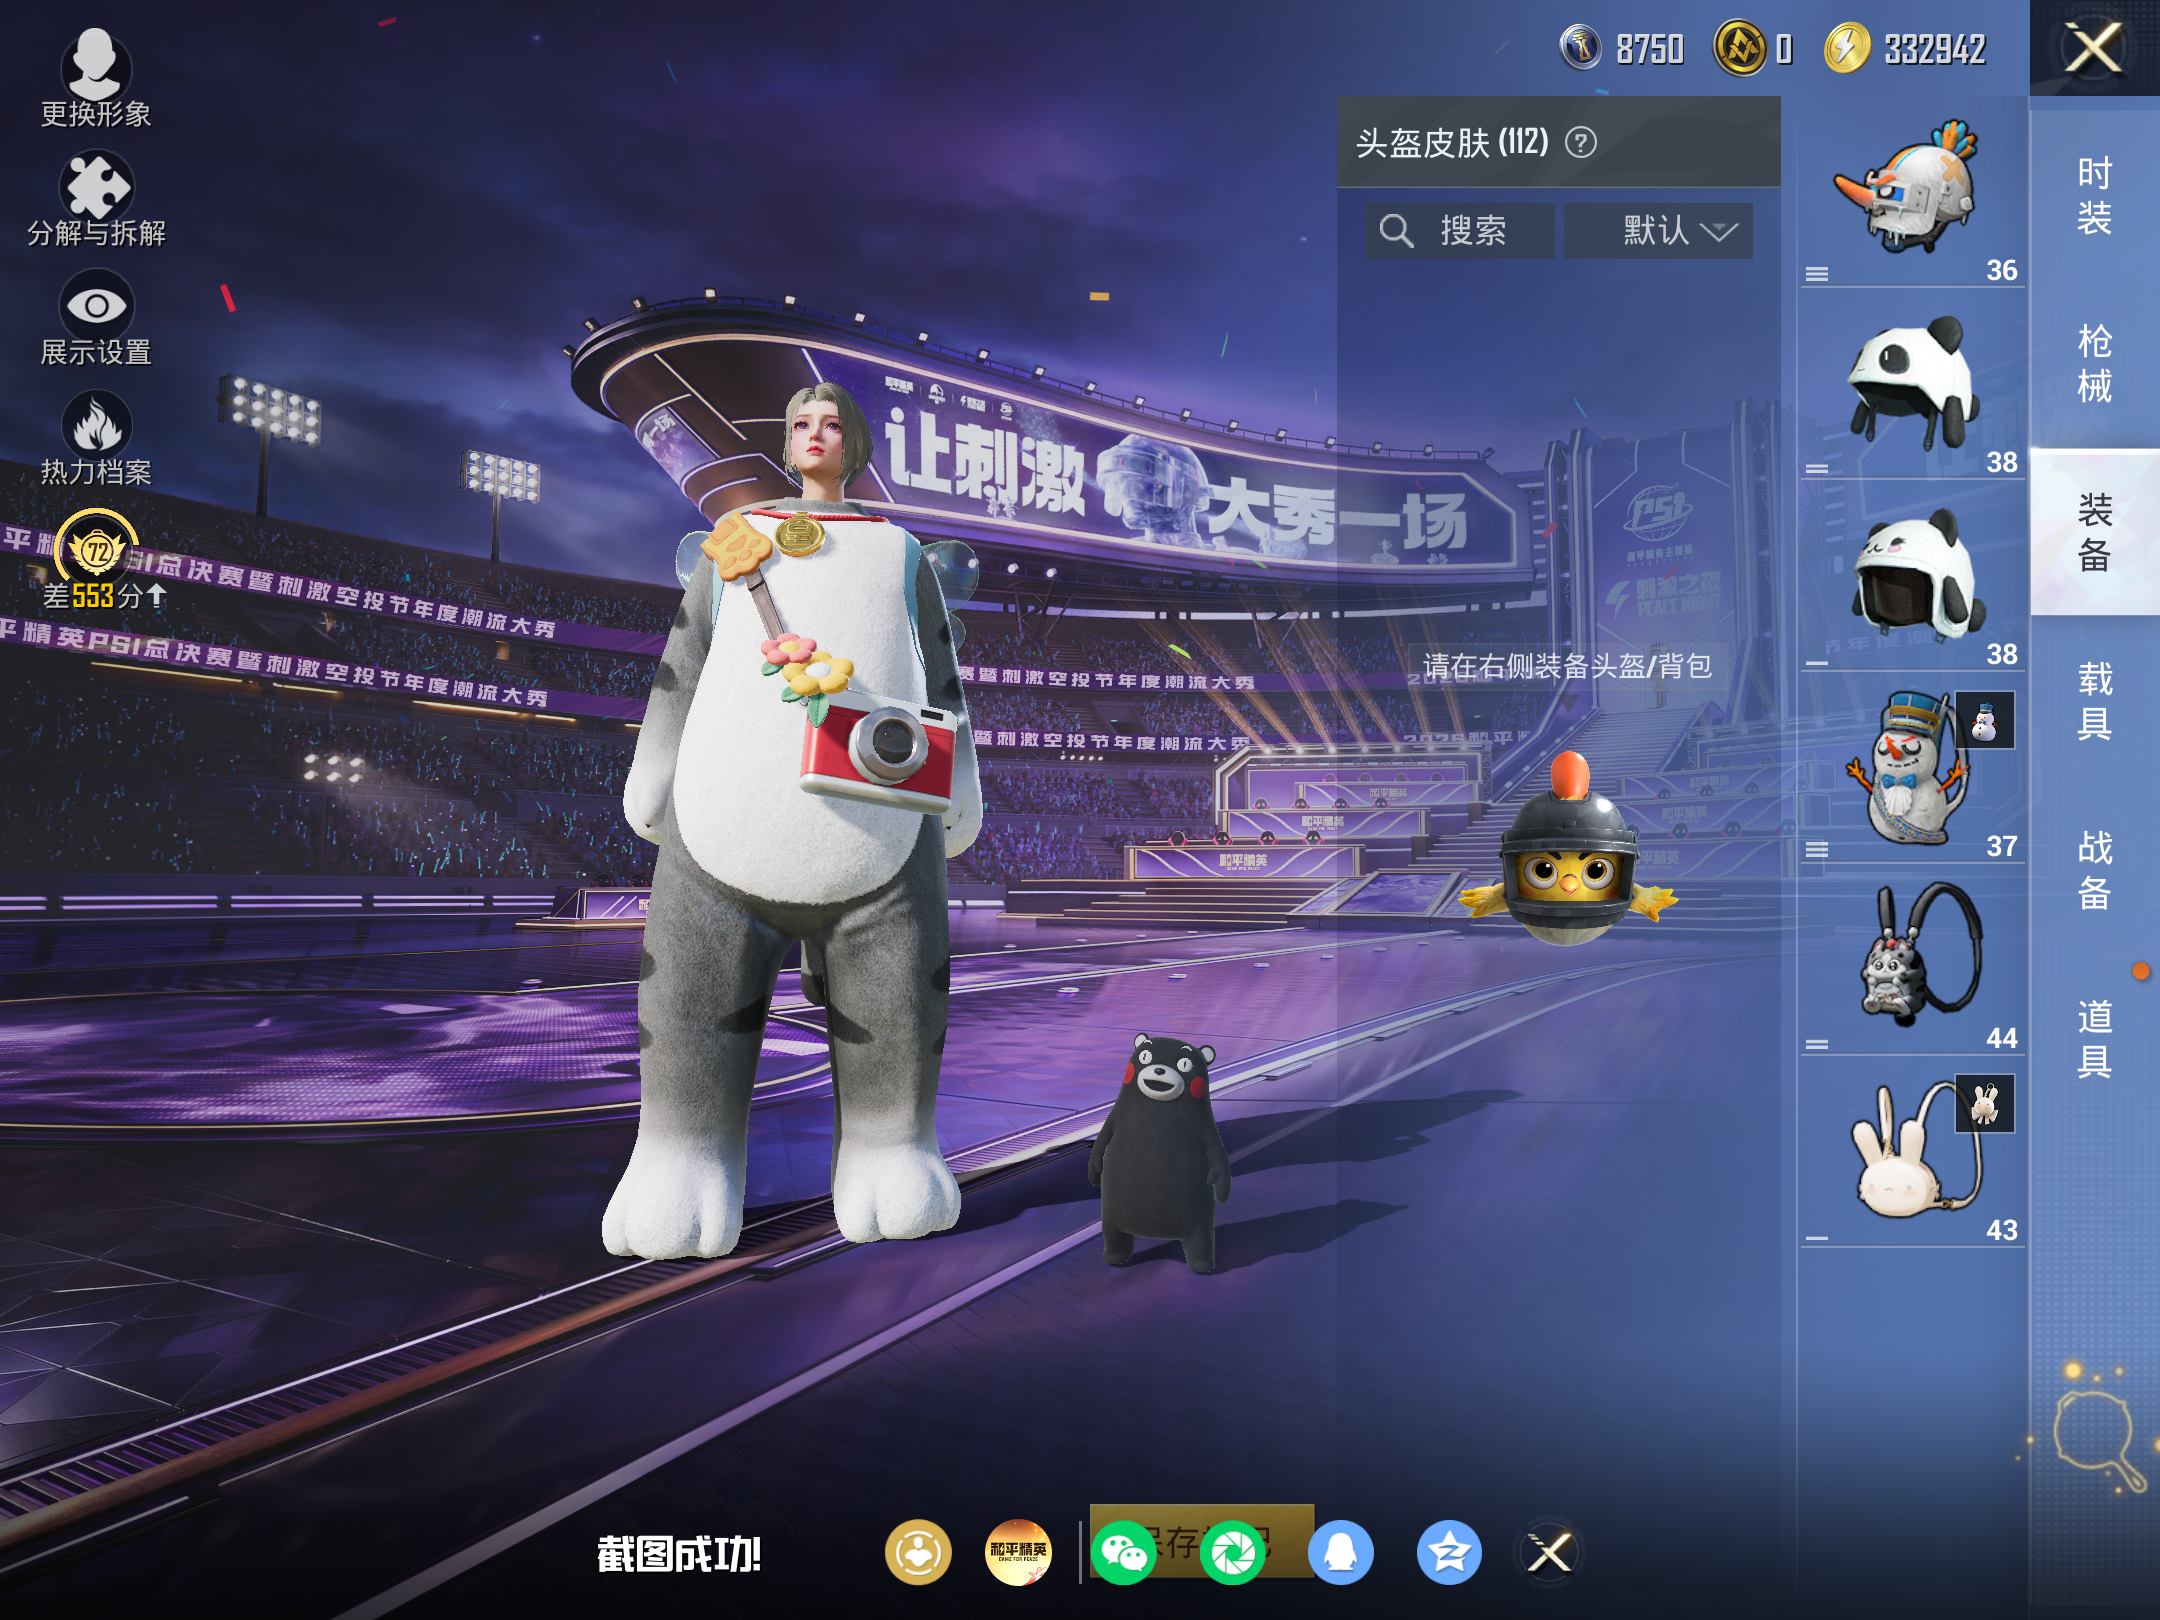Switch to the 载具 tab

2095,700
